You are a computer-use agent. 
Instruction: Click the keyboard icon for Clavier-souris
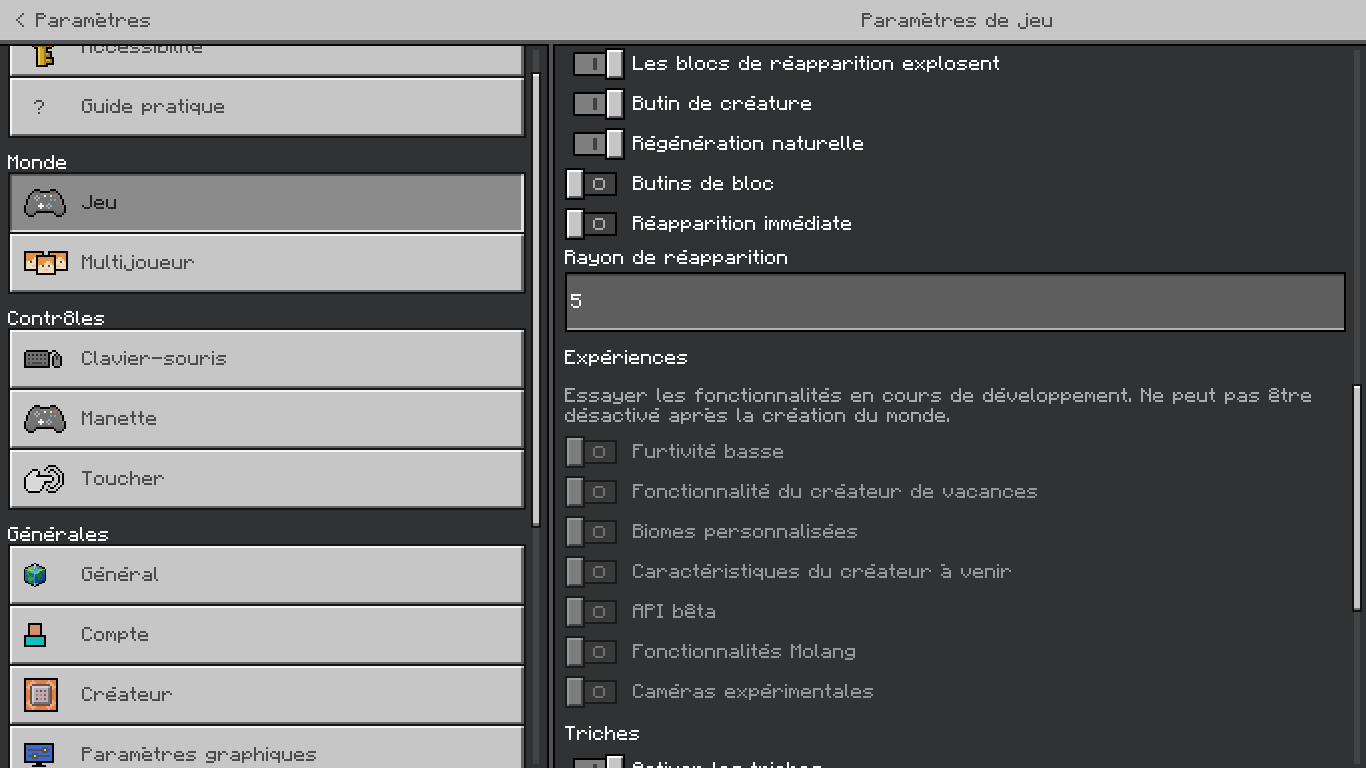[x=43, y=359]
